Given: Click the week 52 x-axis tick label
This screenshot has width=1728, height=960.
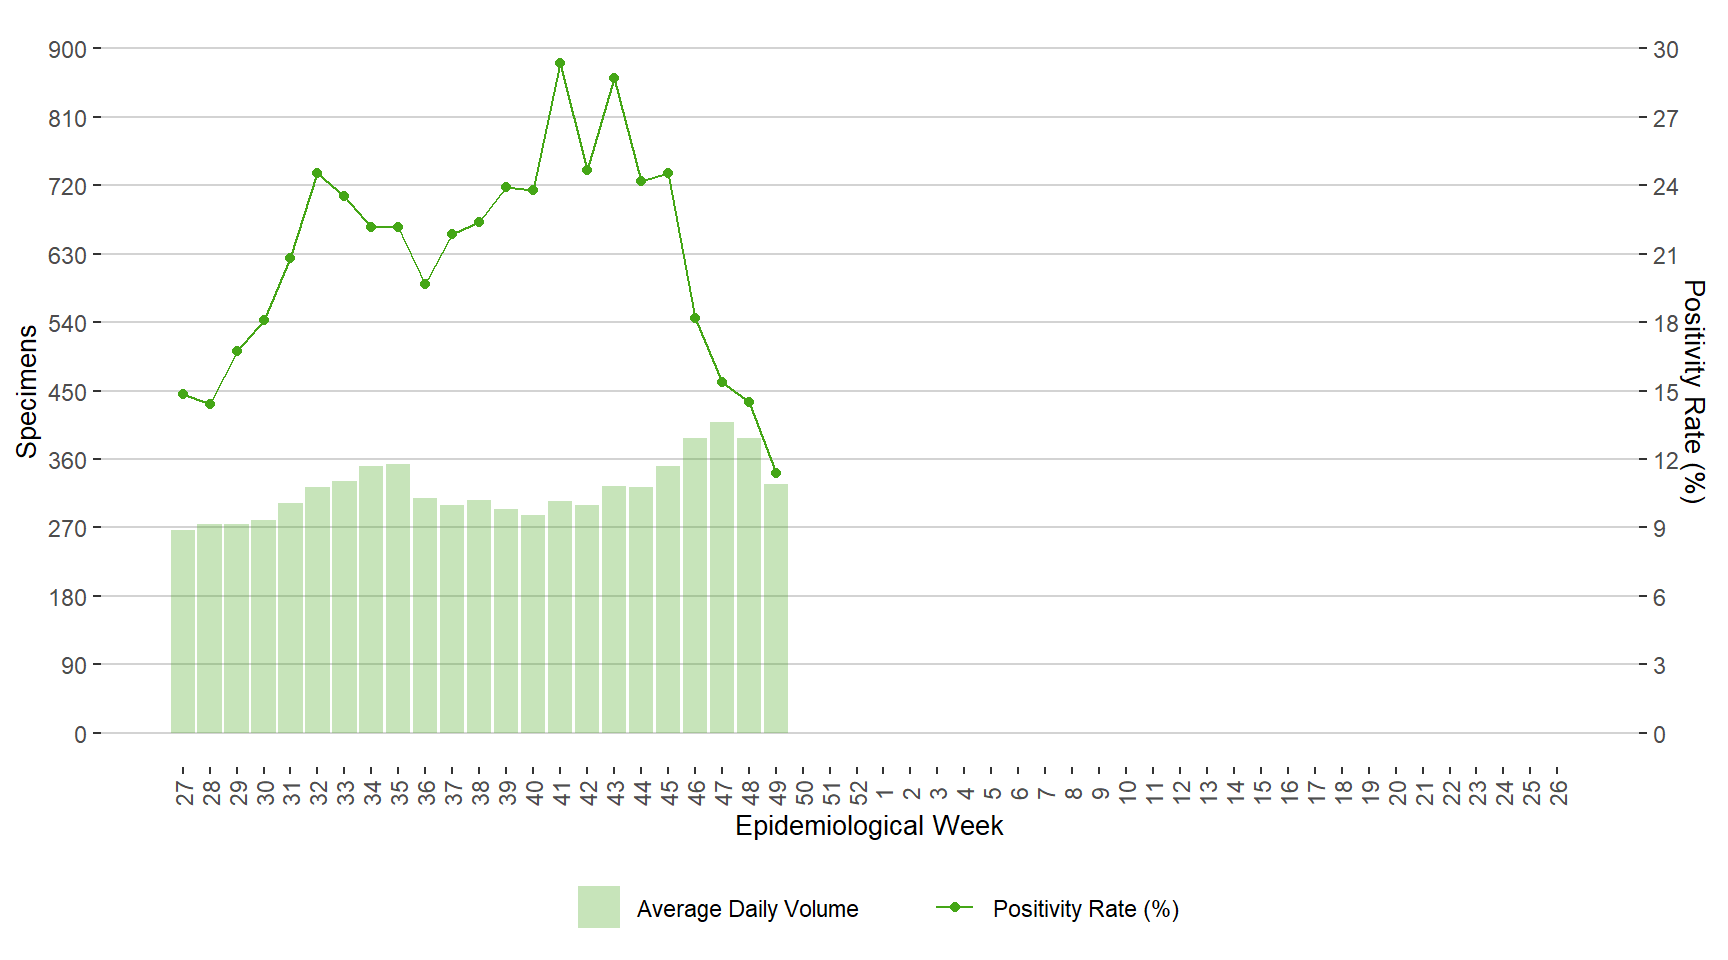Looking at the screenshot, I should coord(859,793).
